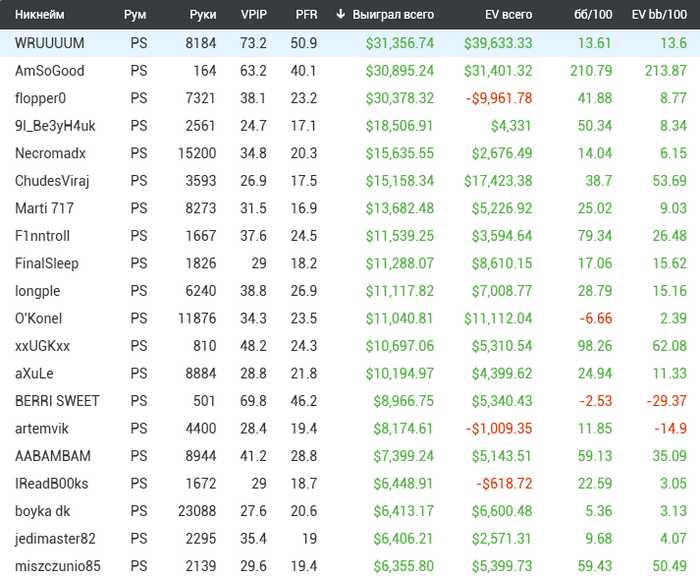
Task: Click winnings value $31,356.74
Action: [400, 43]
